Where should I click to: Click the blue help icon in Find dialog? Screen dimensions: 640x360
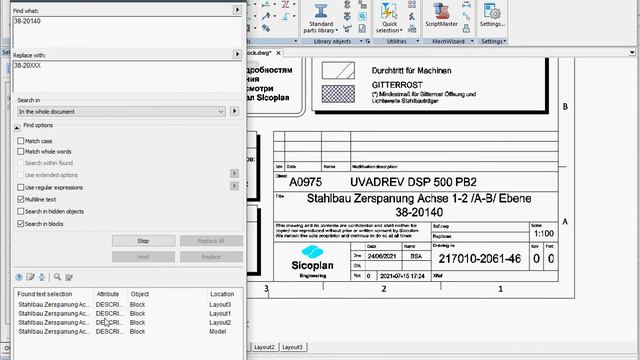[x=19, y=277]
